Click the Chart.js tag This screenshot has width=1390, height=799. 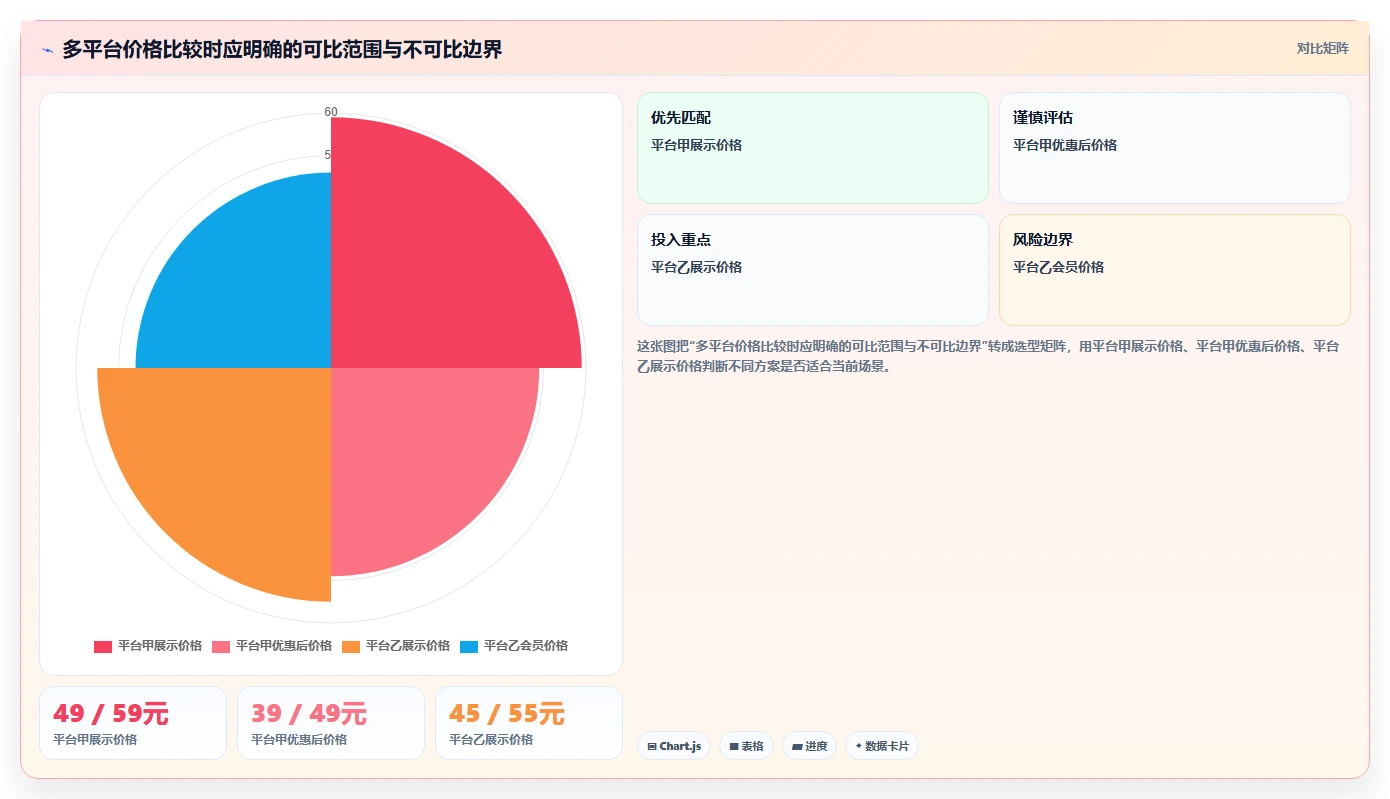click(674, 746)
